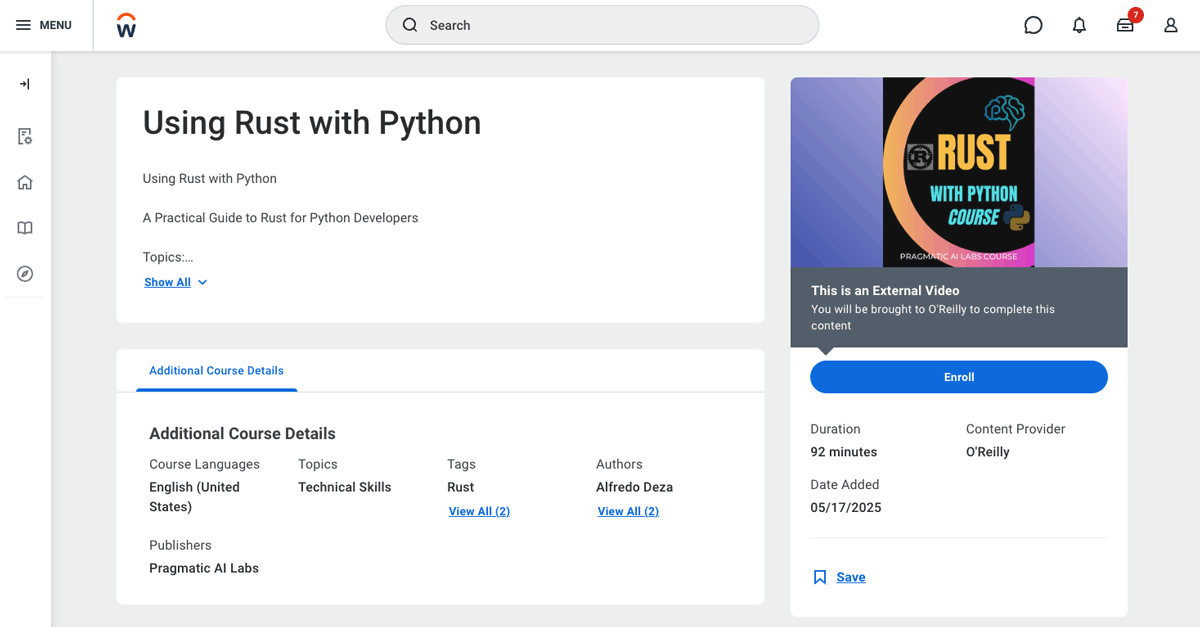This screenshot has width=1200, height=627.
Task: Go to the home sidebar icon
Action: [x=25, y=182]
